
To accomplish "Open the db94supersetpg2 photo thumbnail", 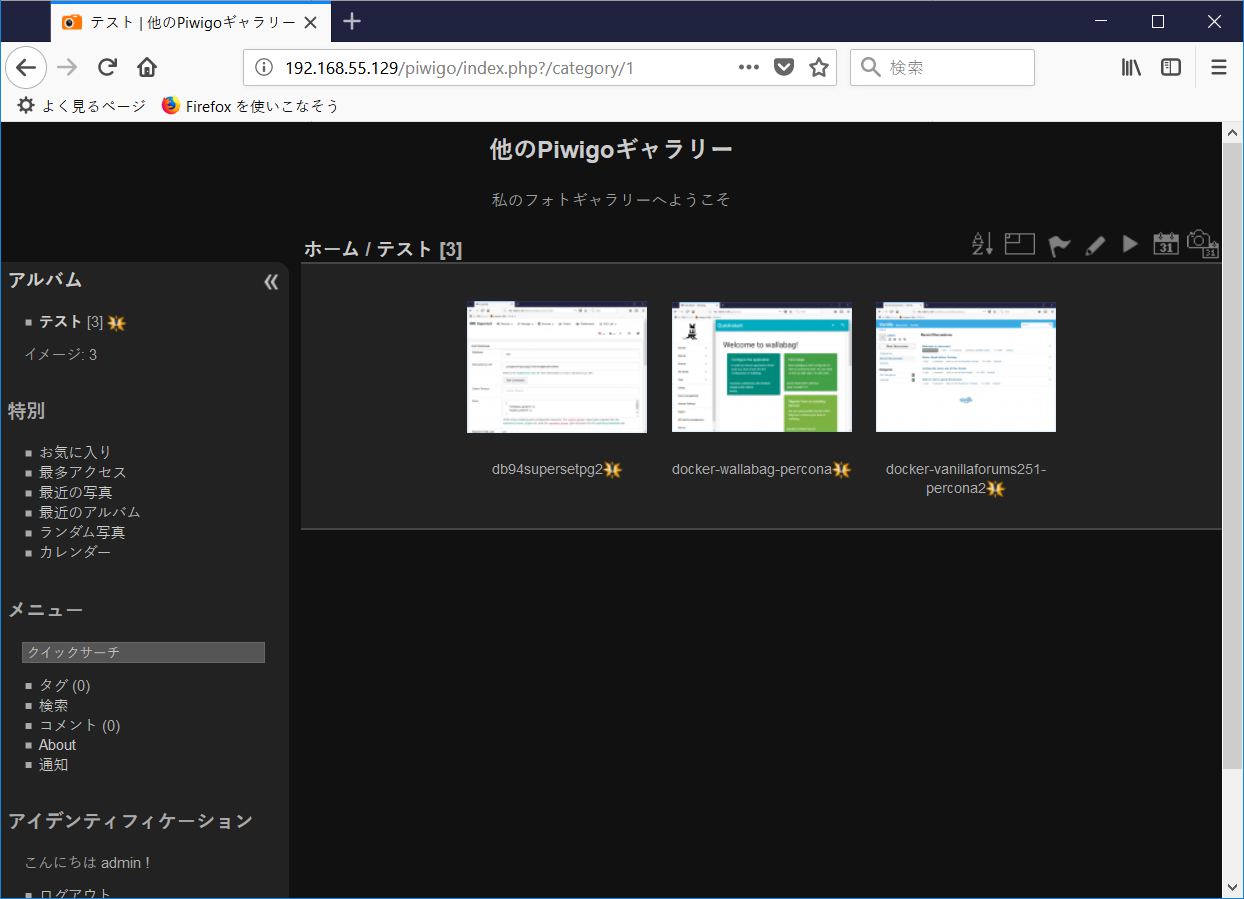I will [x=556, y=367].
